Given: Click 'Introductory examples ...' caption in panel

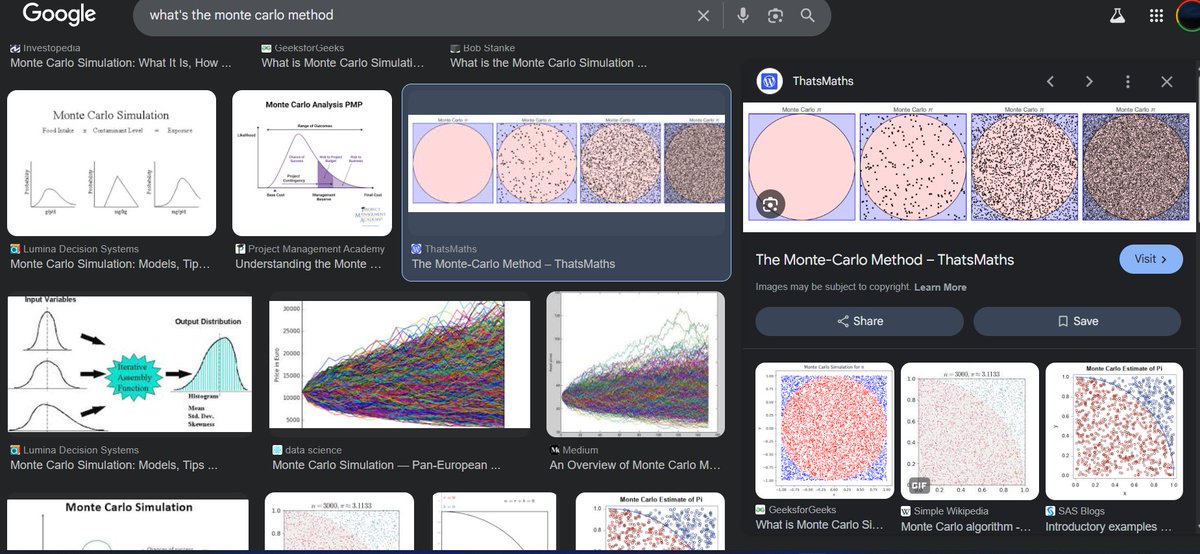Looking at the screenshot, I should click(x=1108, y=526).
